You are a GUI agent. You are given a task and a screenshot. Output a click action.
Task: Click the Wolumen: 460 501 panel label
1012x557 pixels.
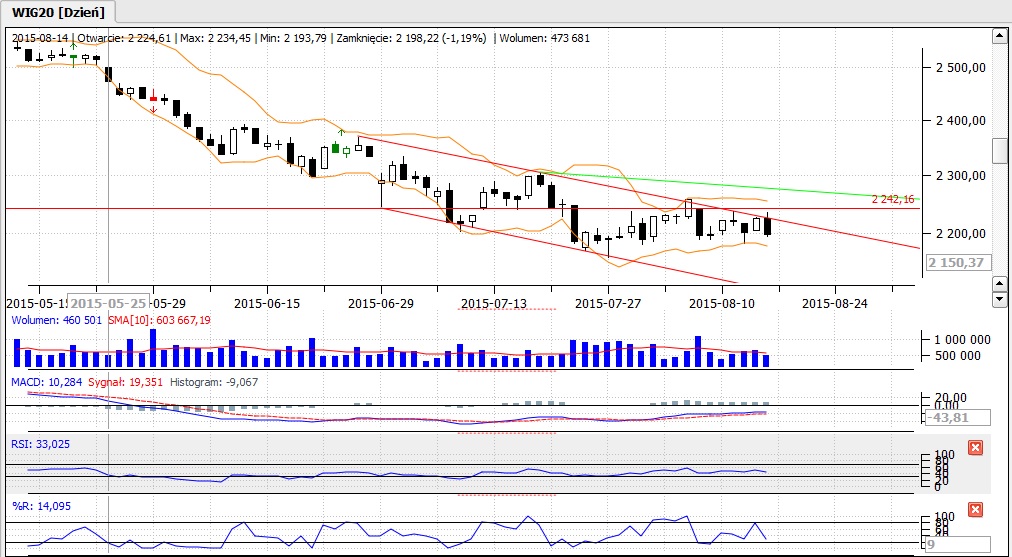tap(57, 320)
